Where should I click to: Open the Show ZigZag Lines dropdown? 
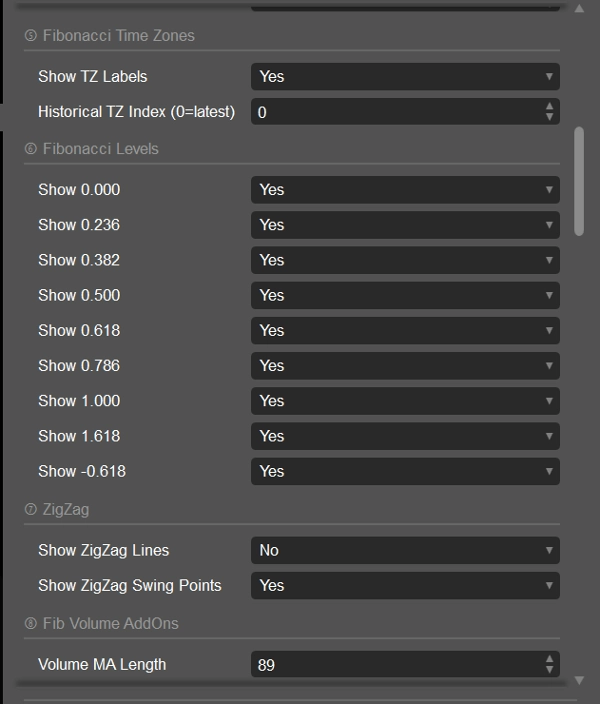coord(405,550)
